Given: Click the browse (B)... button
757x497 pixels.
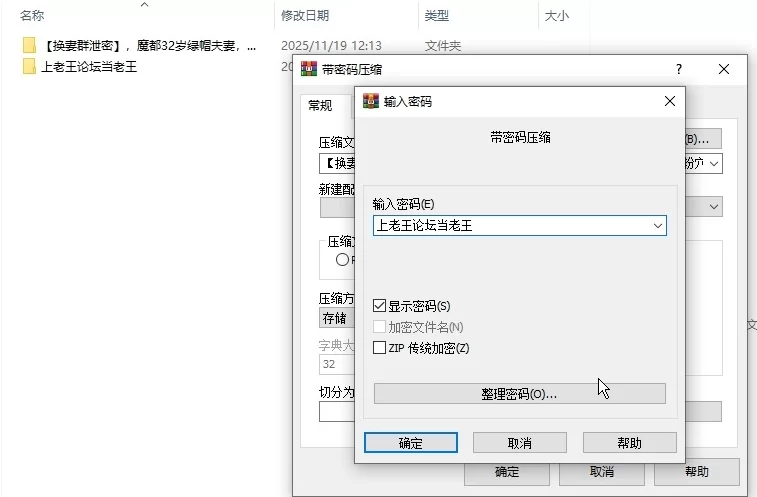Looking at the screenshot, I should [x=703, y=139].
